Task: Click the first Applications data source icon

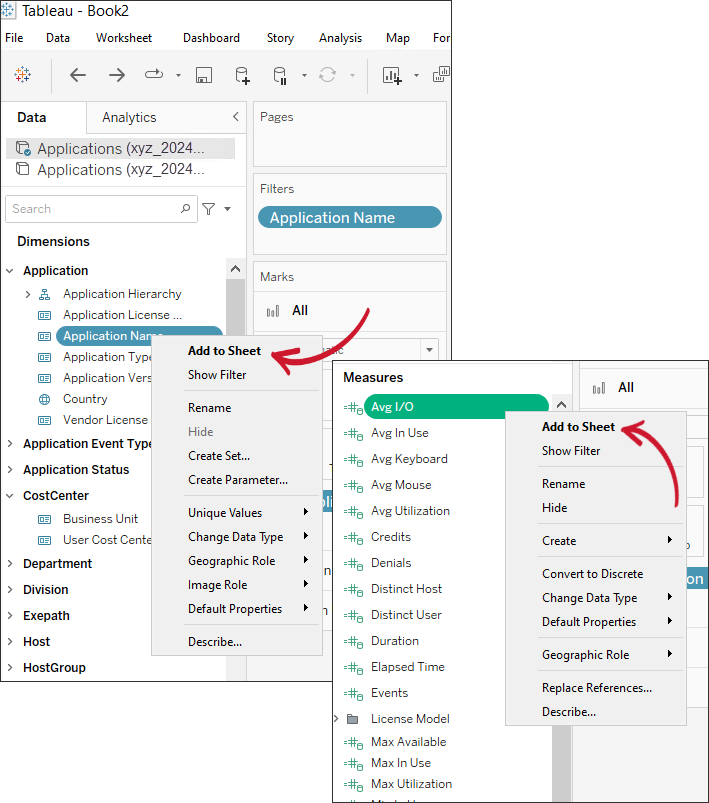Action: click(x=23, y=149)
